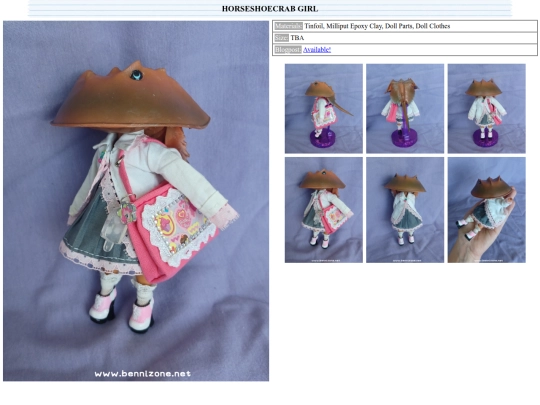Click the HORSESHOECRAB GIRL title heading
The image size is (540, 405).
270,9
